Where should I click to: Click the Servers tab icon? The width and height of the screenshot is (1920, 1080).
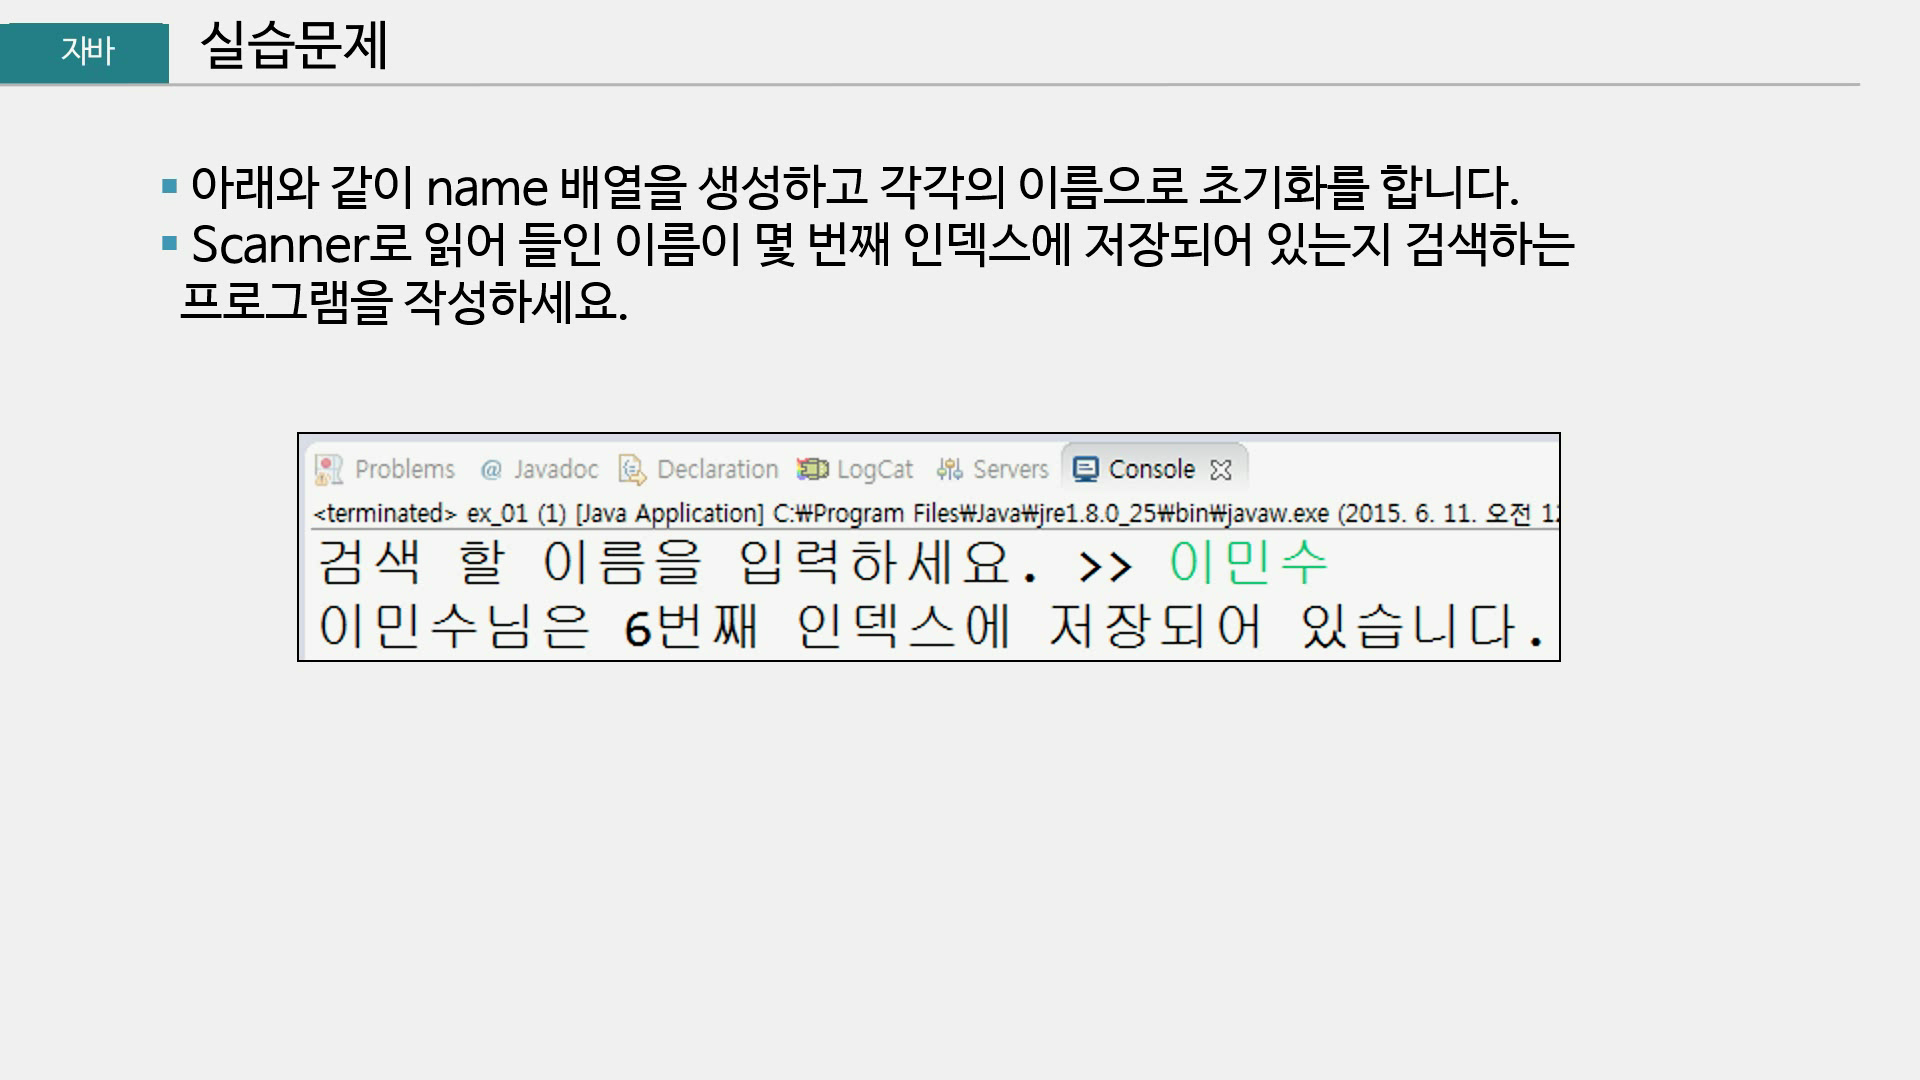tap(949, 469)
